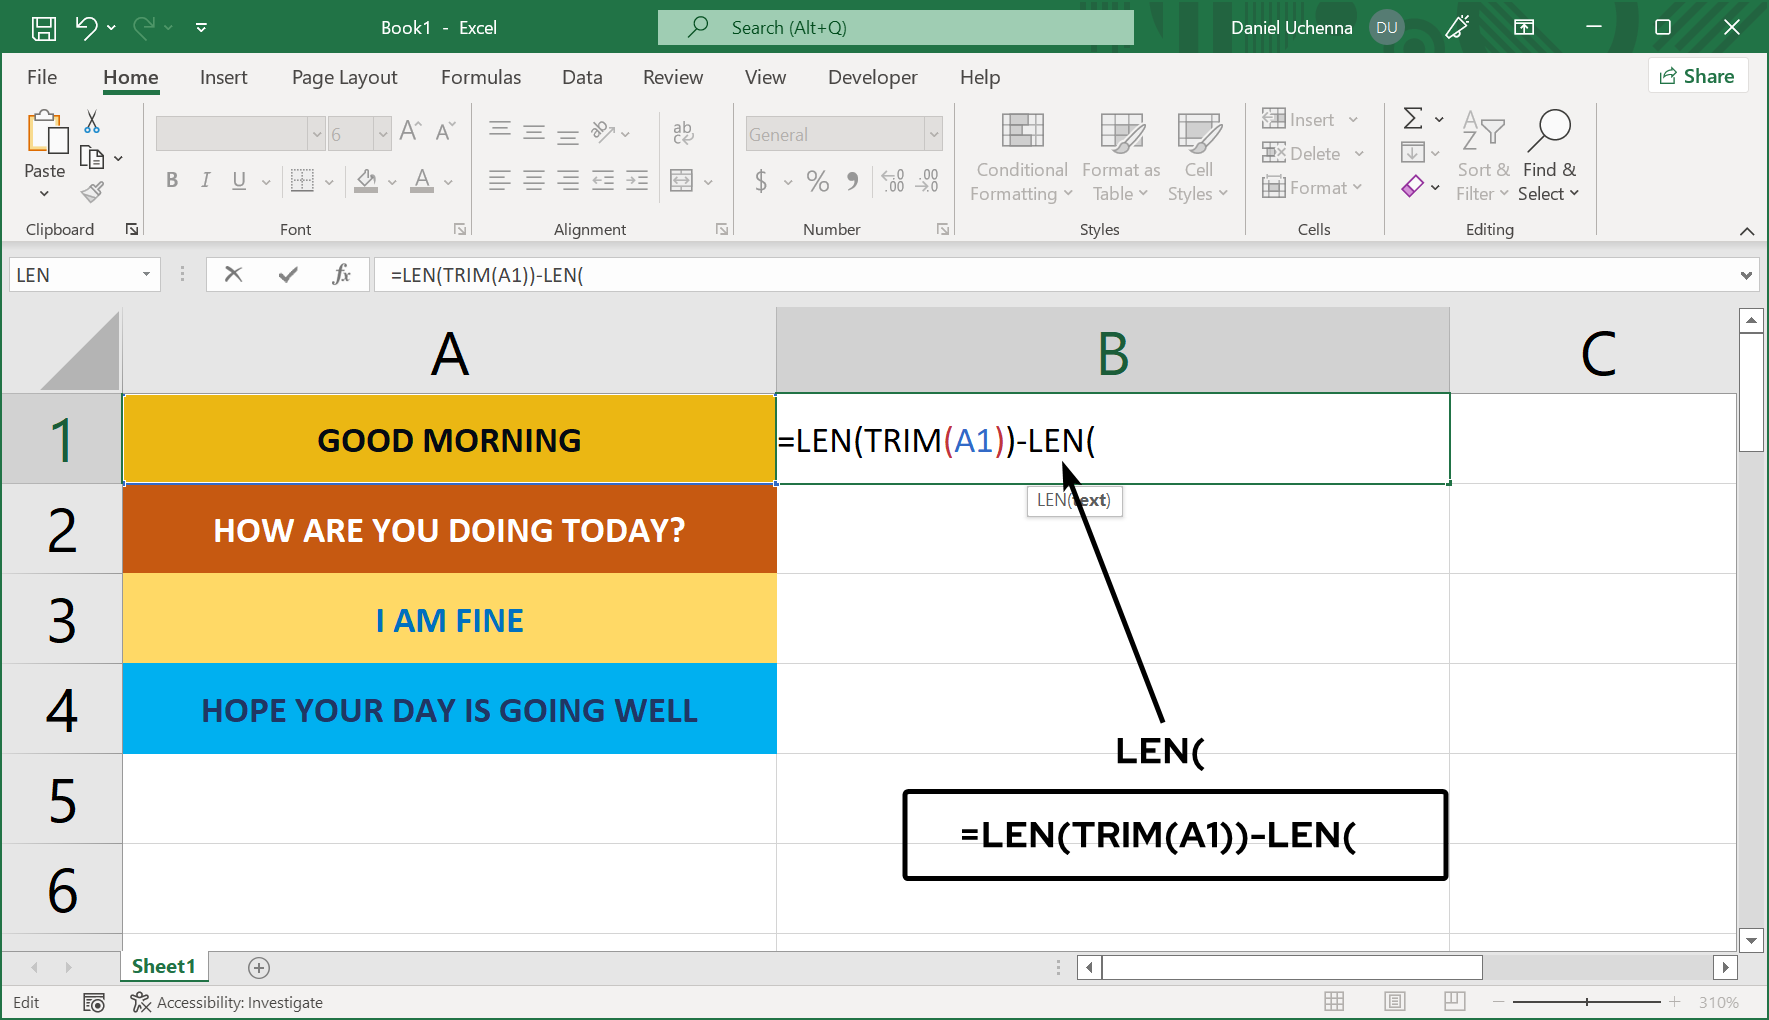
Task: Open Insert Function fx dialog
Action: 341,274
